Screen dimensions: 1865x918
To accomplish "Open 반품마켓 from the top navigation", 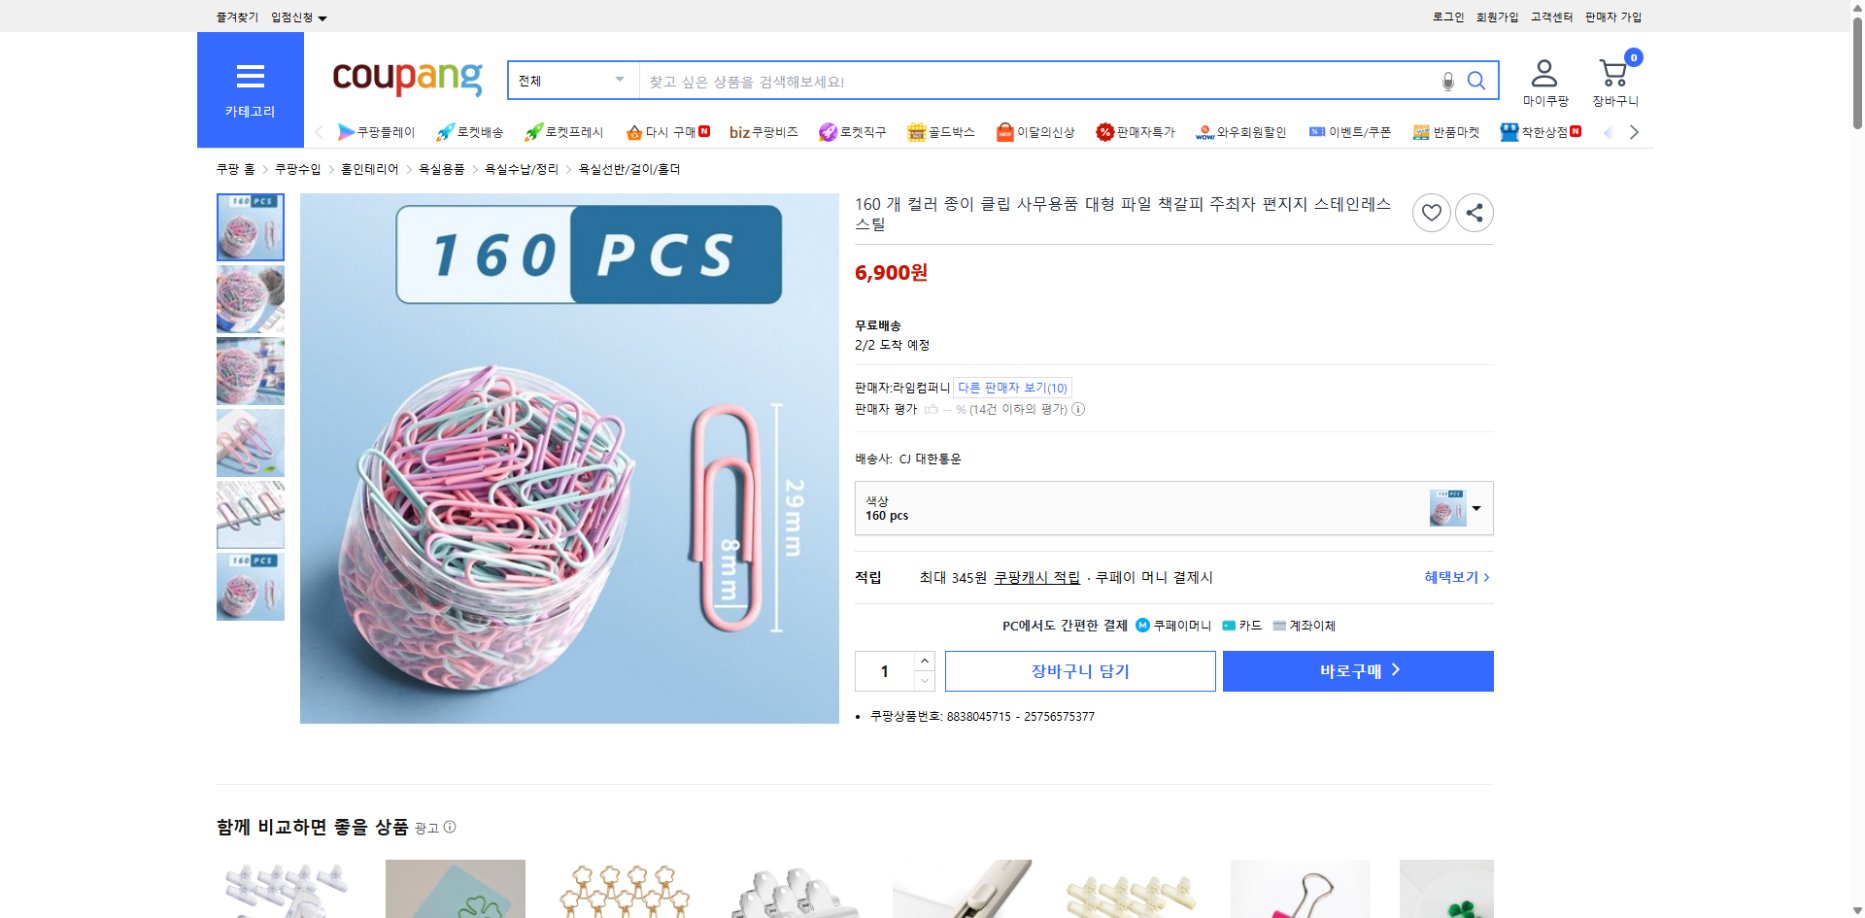I will [1444, 131].
